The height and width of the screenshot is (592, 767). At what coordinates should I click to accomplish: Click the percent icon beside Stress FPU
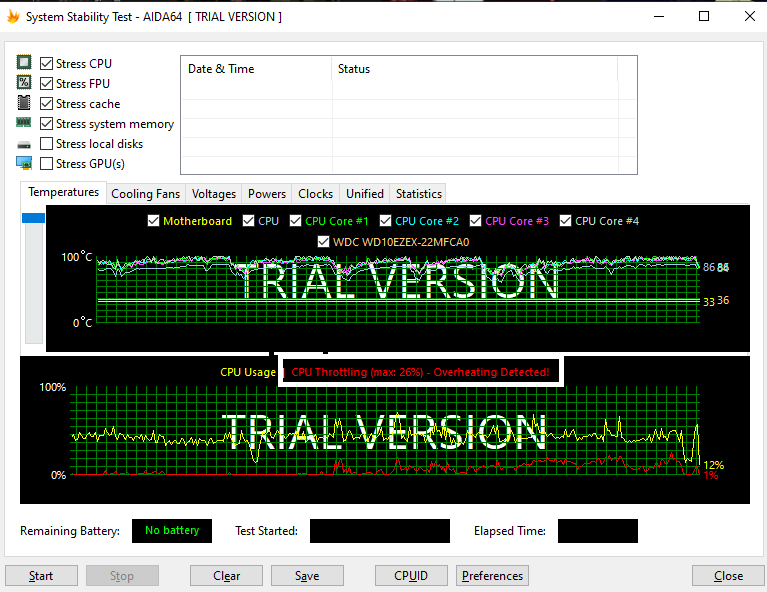pyautogui.click(x=24, y=82)
